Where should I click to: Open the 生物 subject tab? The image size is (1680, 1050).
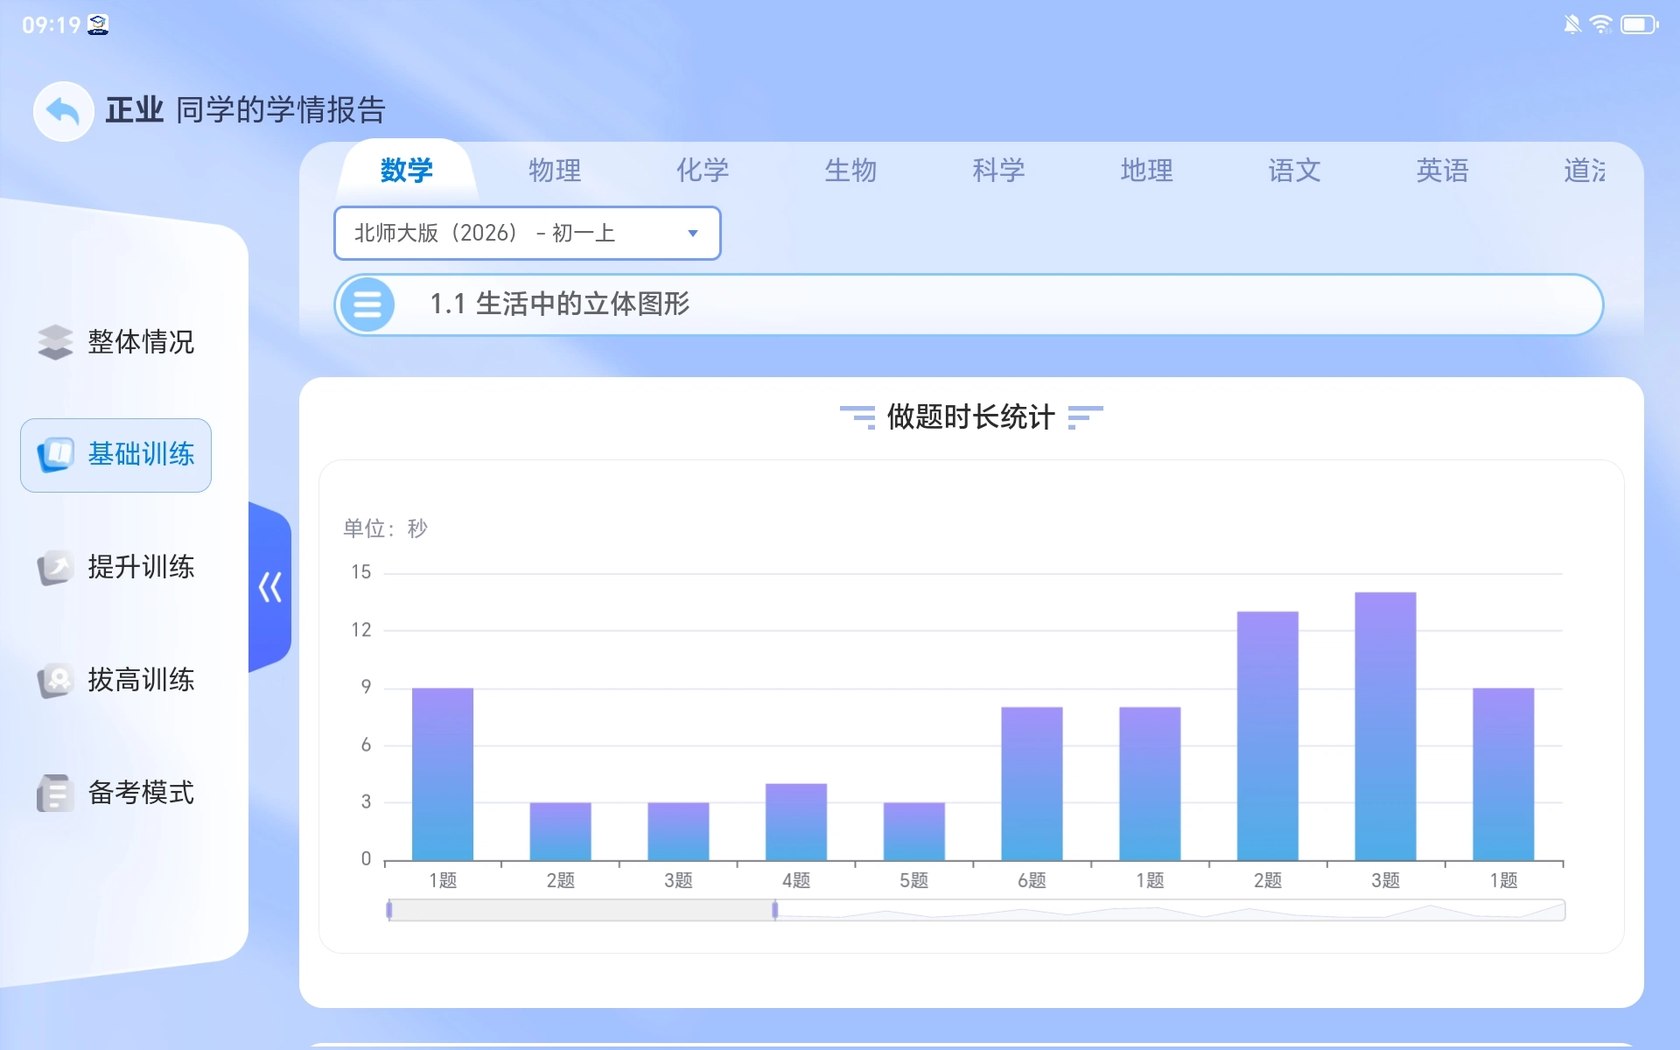[x=850, y=170]
